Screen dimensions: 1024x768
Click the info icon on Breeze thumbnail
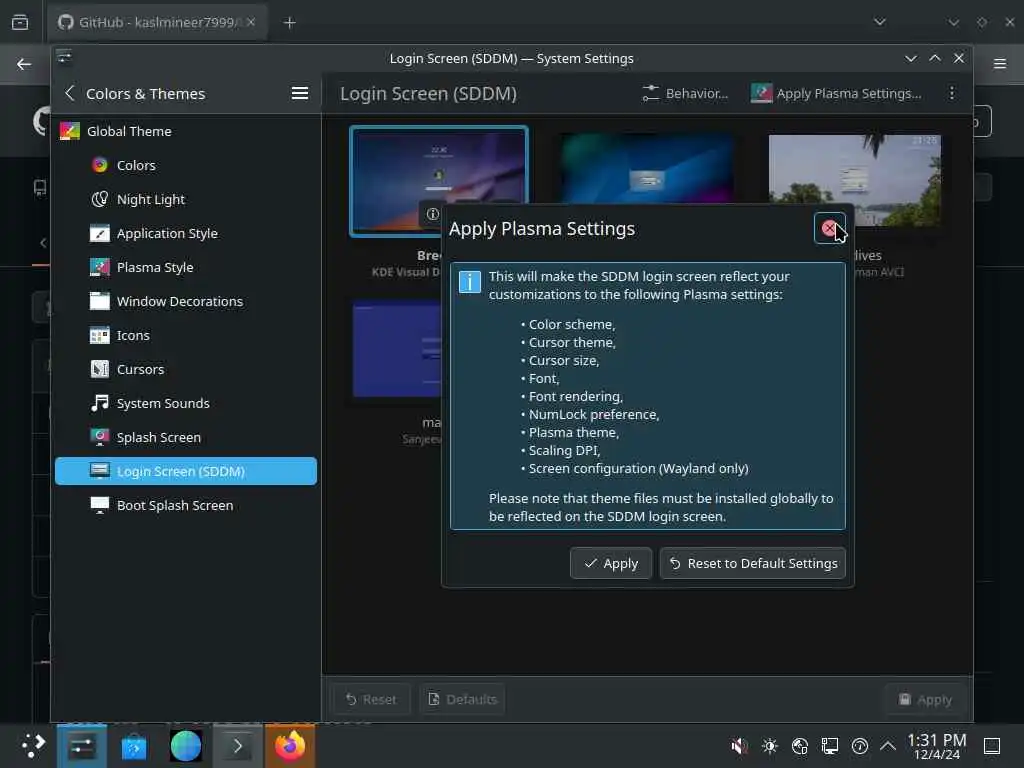point(432,214)
